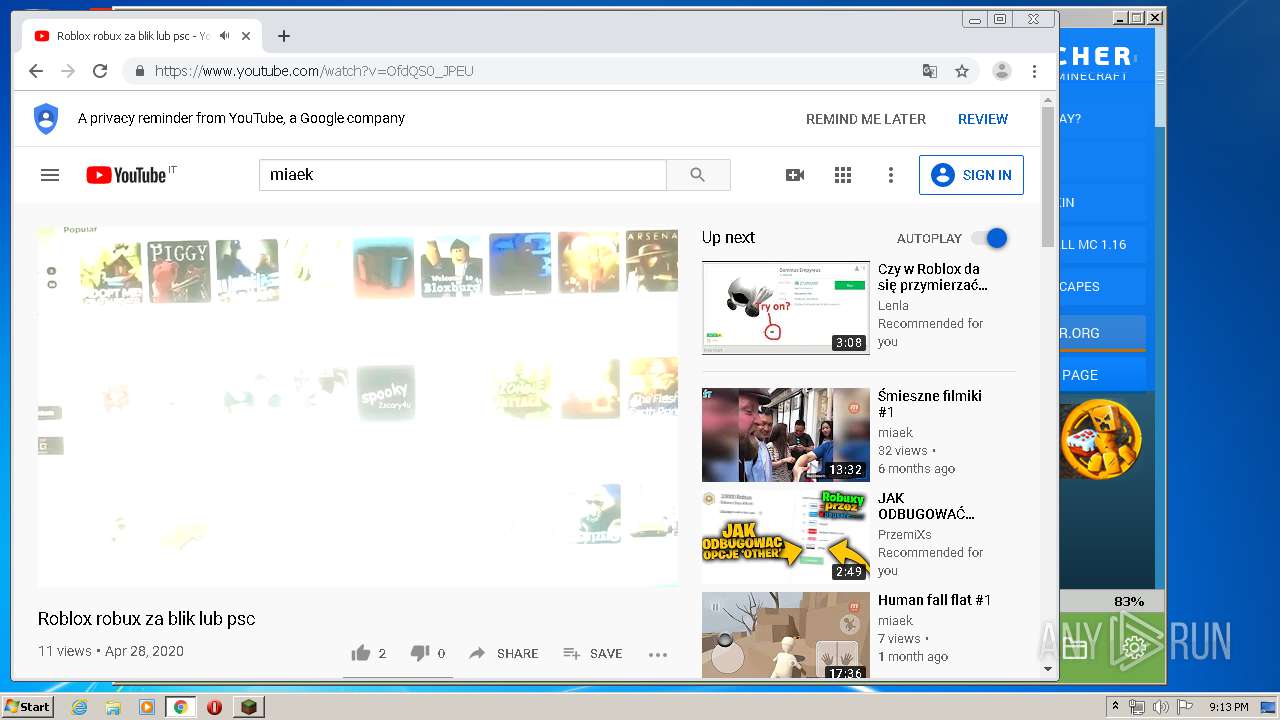Click the Lenla channel name

point(893,305)
